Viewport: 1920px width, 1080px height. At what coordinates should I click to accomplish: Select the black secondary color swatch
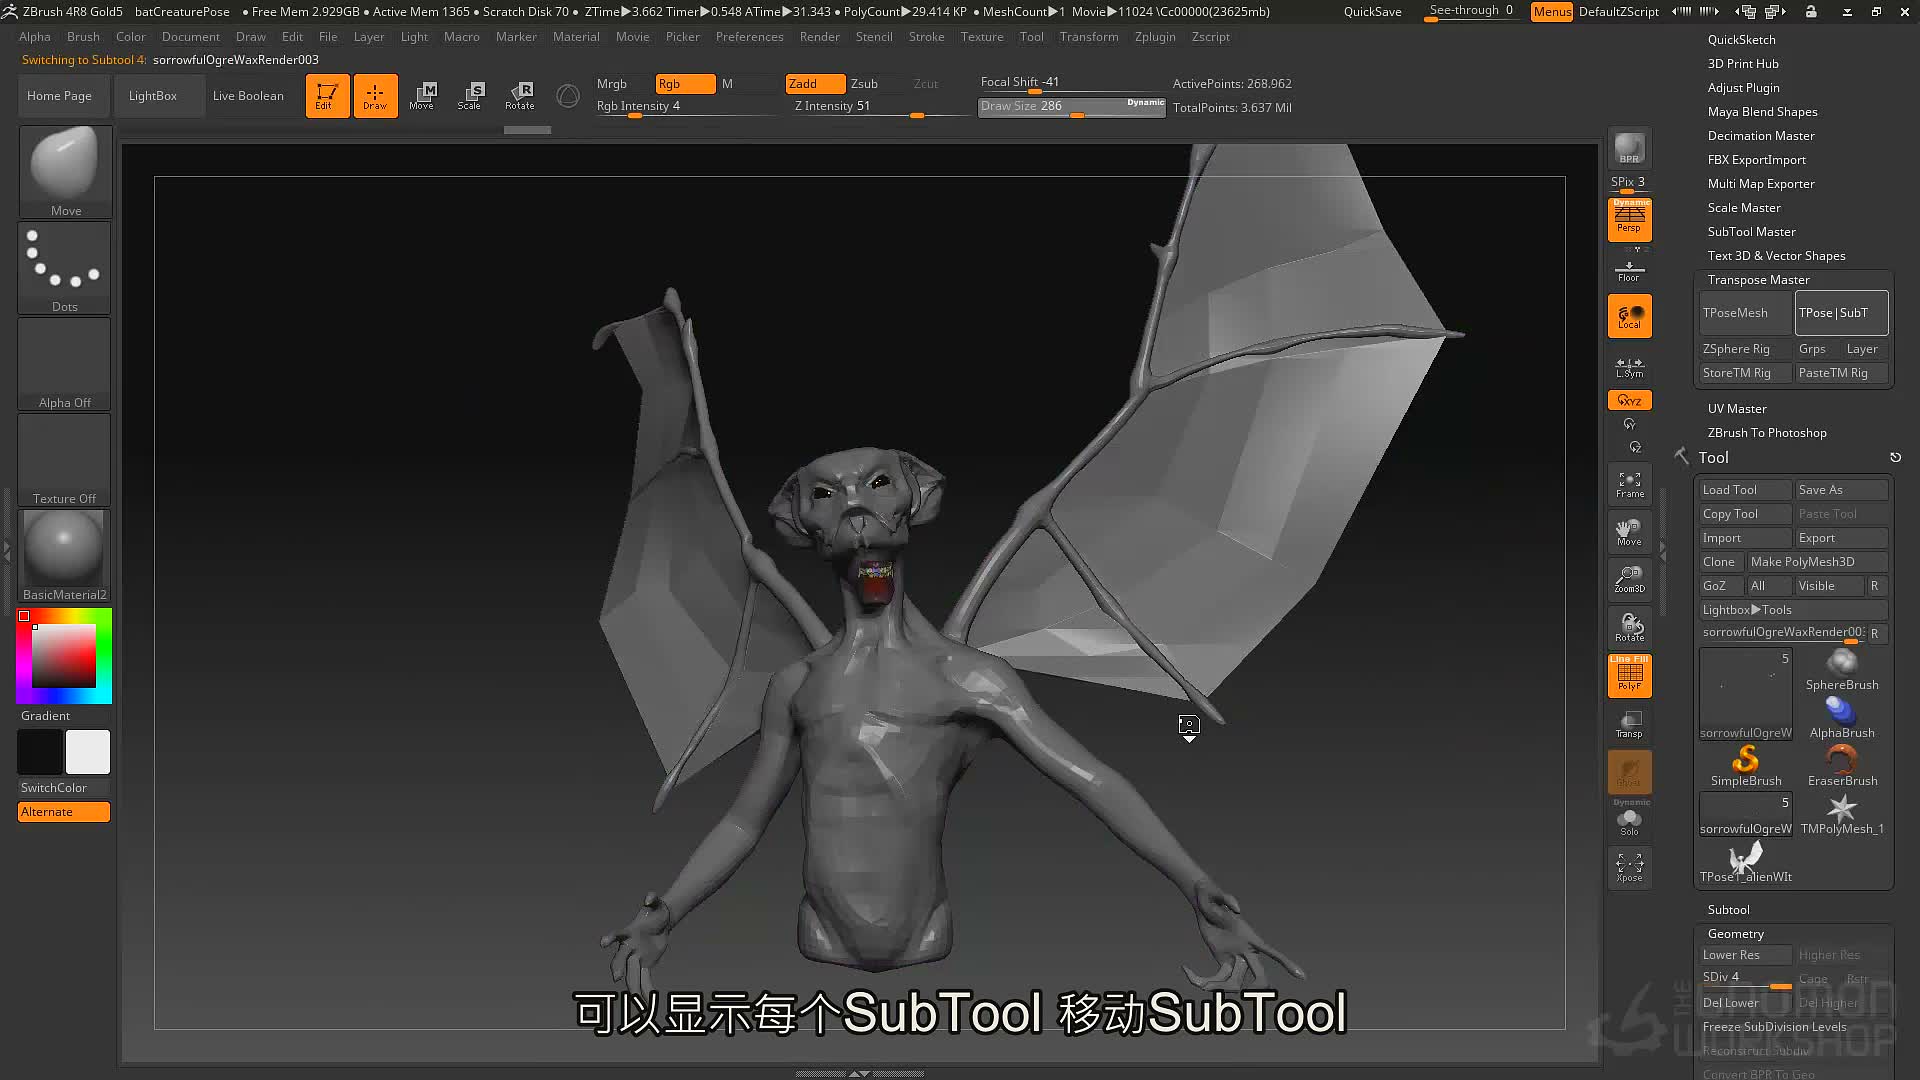[40, 752]
